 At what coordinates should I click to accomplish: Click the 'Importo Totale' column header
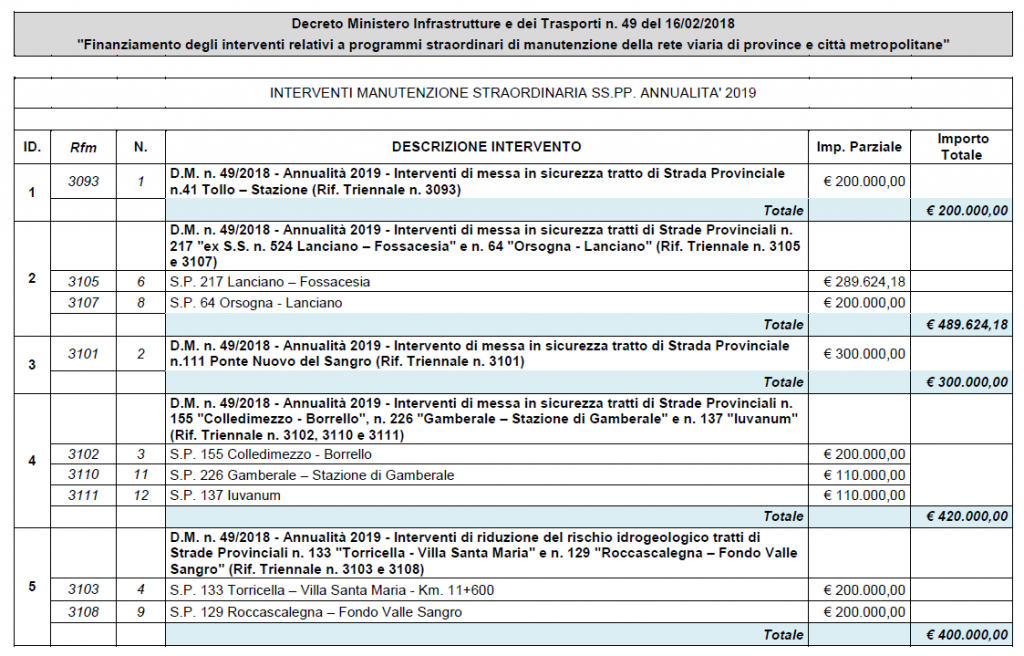tap(963, 147)
